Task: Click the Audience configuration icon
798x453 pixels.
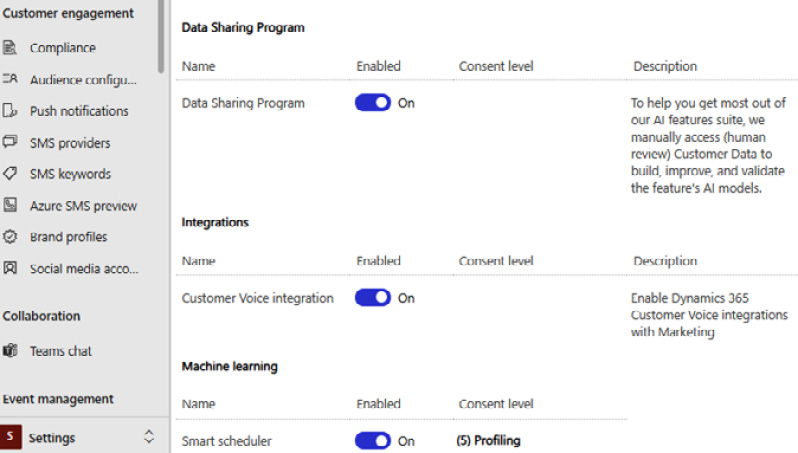Action: [x=10, y=79]
